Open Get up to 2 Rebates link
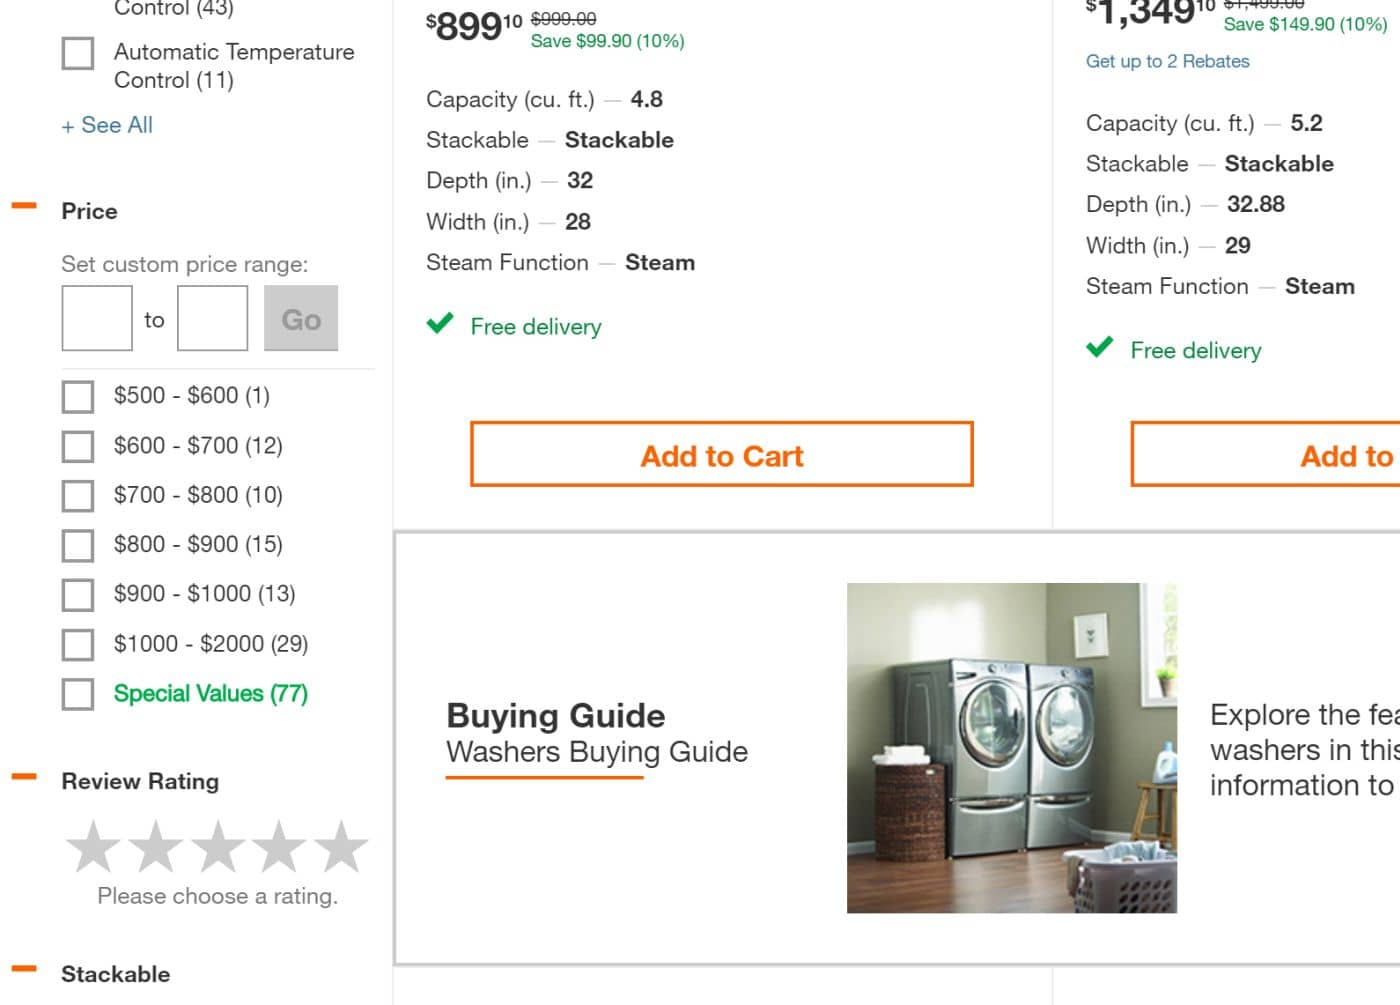The width and height of the screenshot is (1400, 1005). 1167,61
